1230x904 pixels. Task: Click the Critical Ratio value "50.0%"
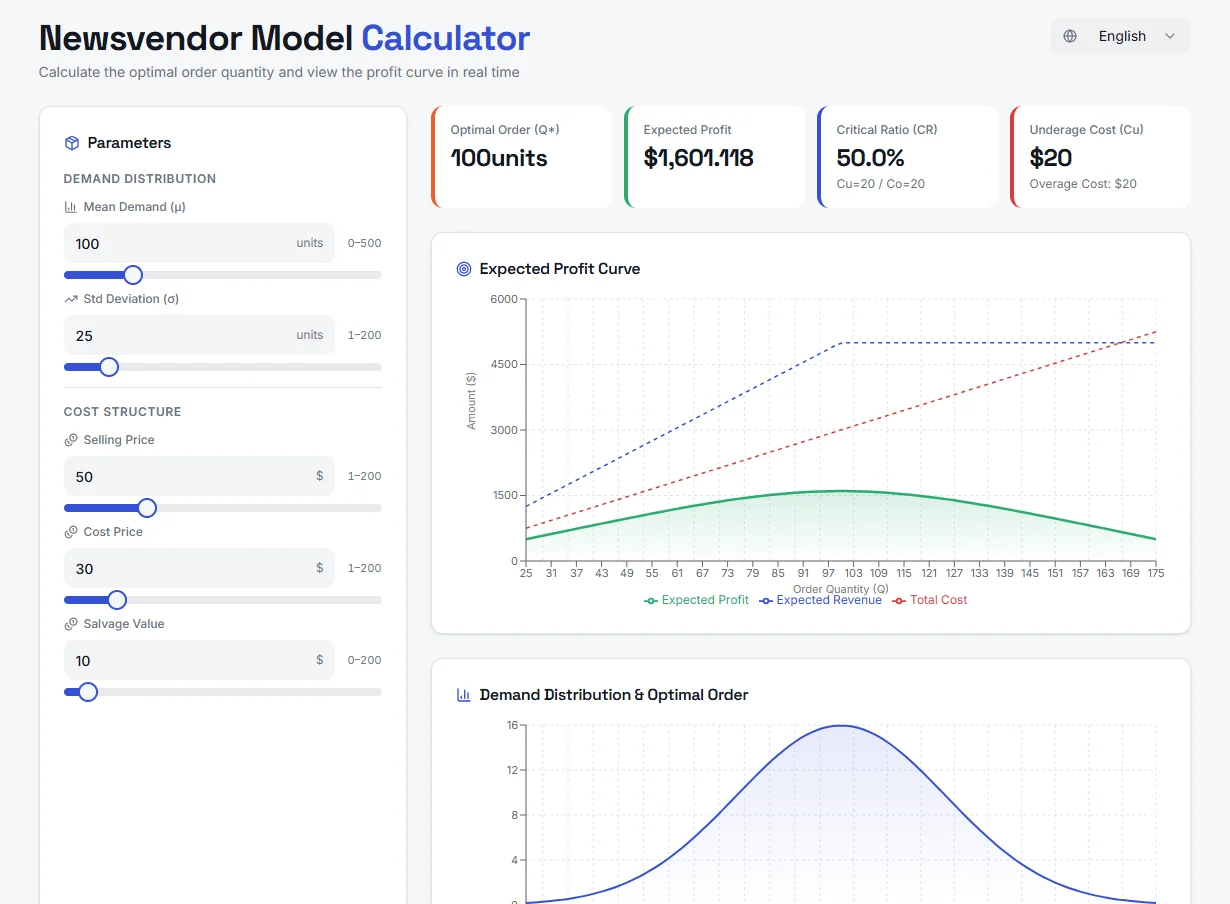click(x=870, y=158)
